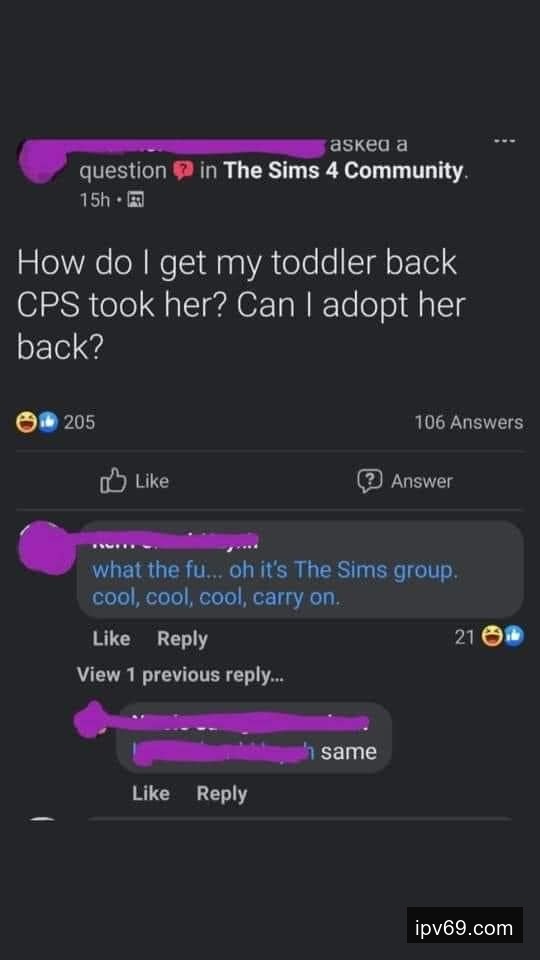Open the post's laughing reaction emoji
The height and width of the screenshot is (960, 540).
tap(26, 422)
